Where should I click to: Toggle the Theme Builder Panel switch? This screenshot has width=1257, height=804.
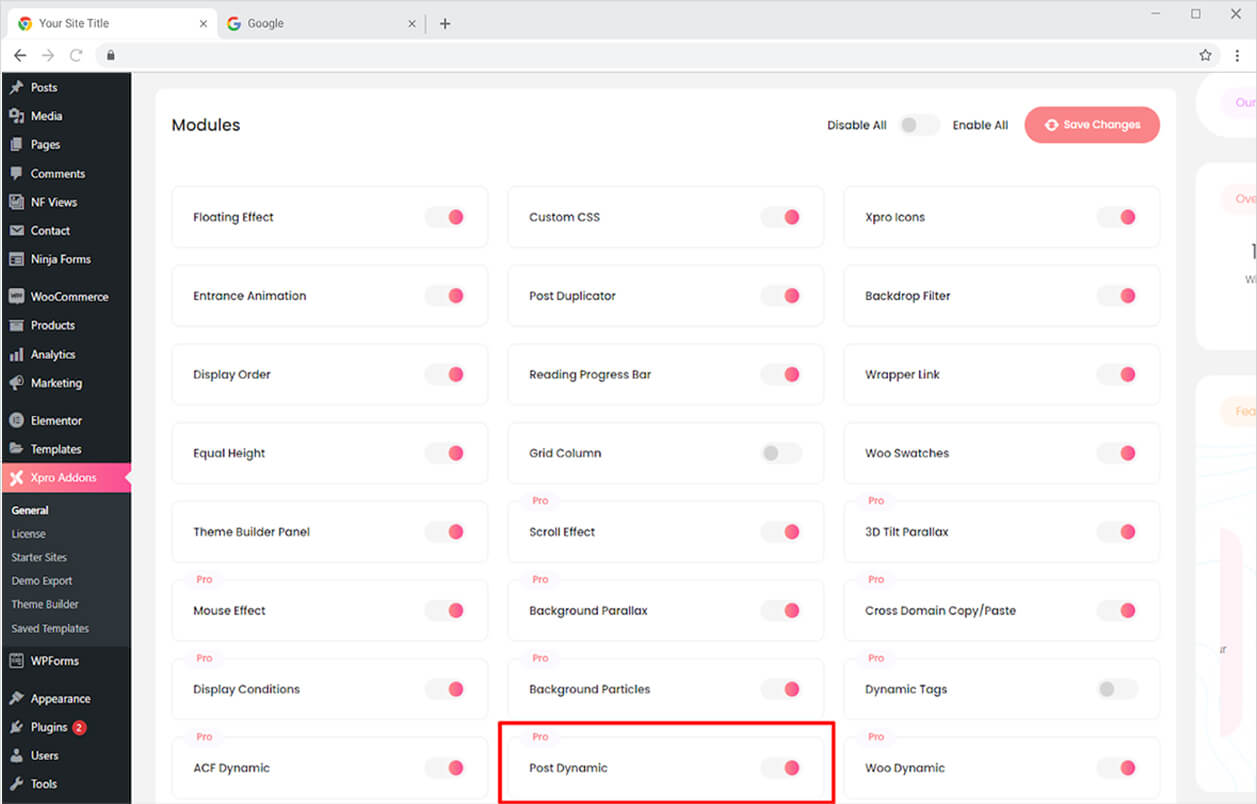445,532
